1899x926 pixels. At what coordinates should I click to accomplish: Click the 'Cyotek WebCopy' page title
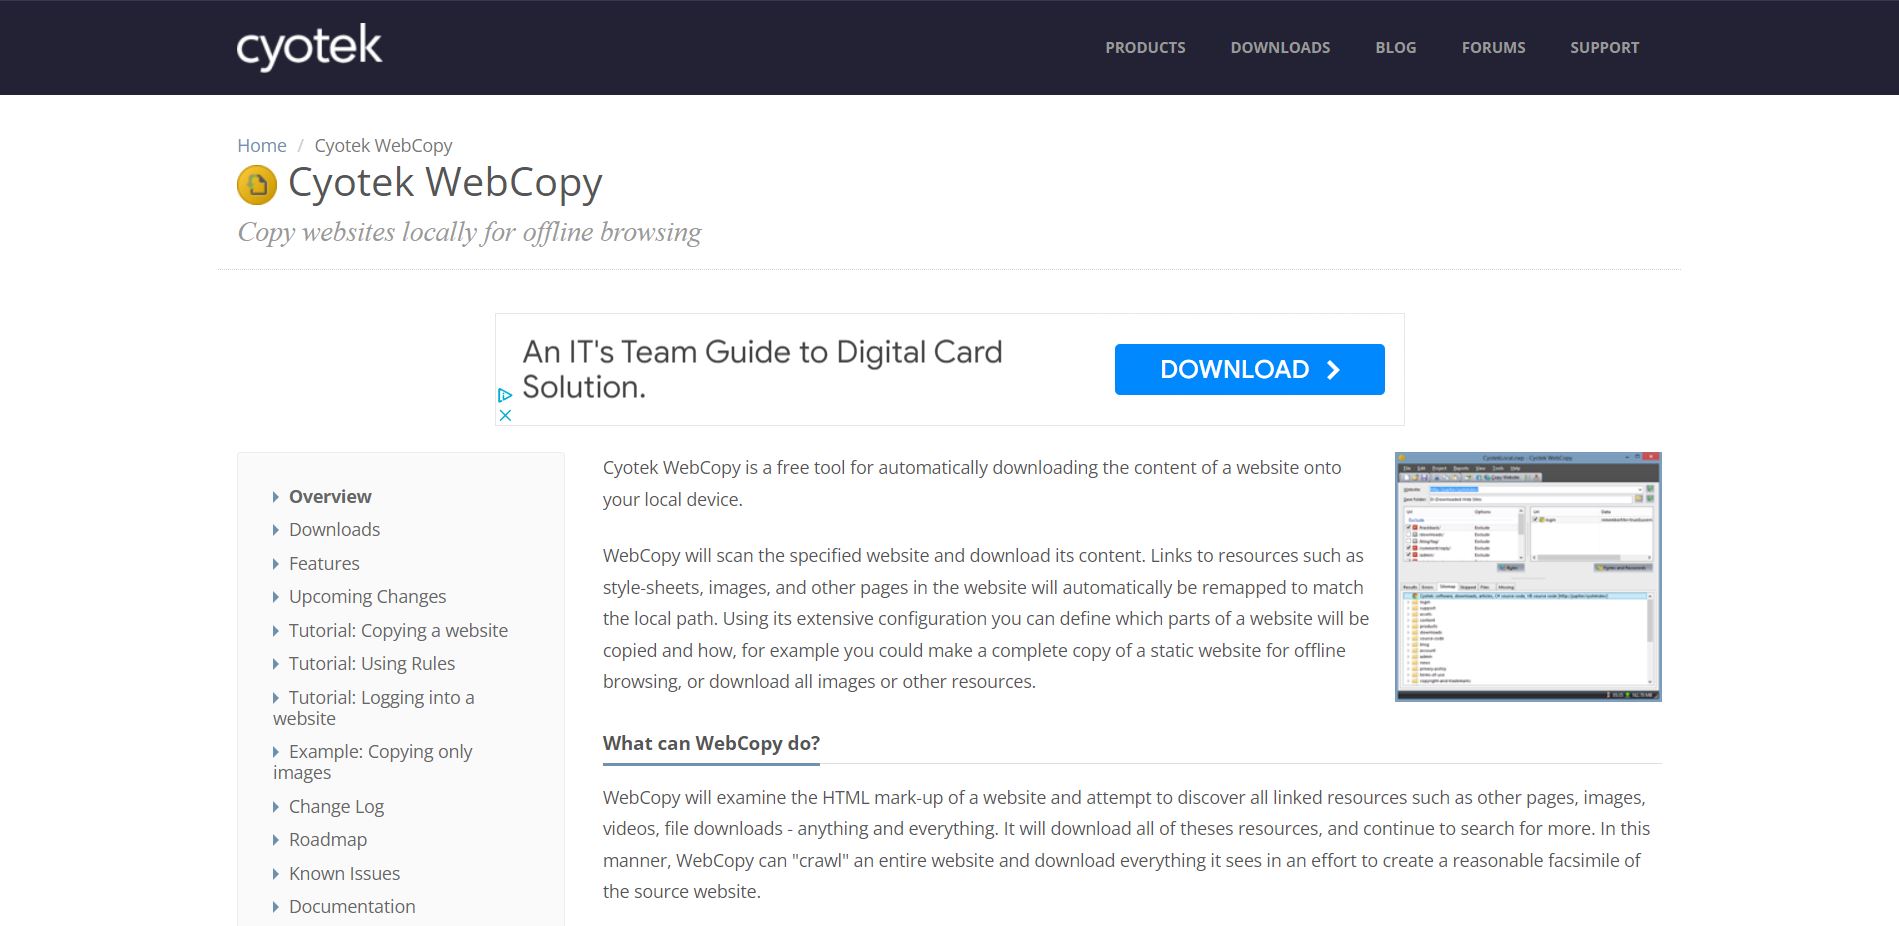coord(445,183)
